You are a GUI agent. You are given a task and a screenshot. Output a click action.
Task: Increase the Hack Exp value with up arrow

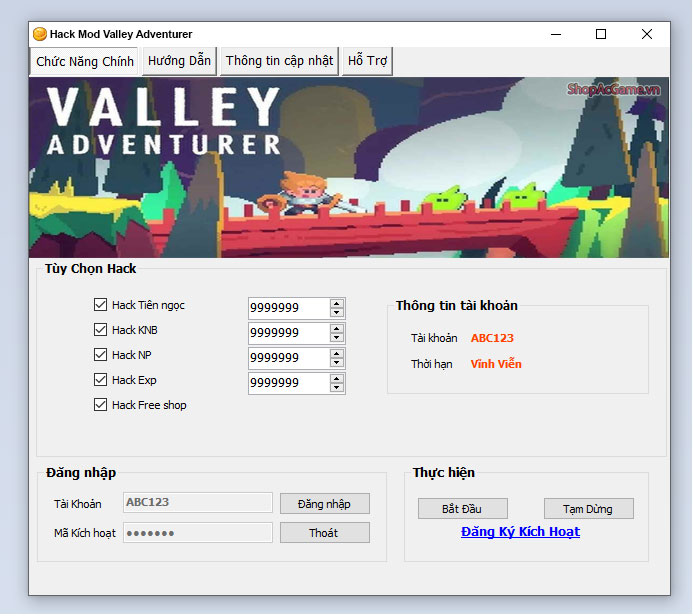point(337,379)
